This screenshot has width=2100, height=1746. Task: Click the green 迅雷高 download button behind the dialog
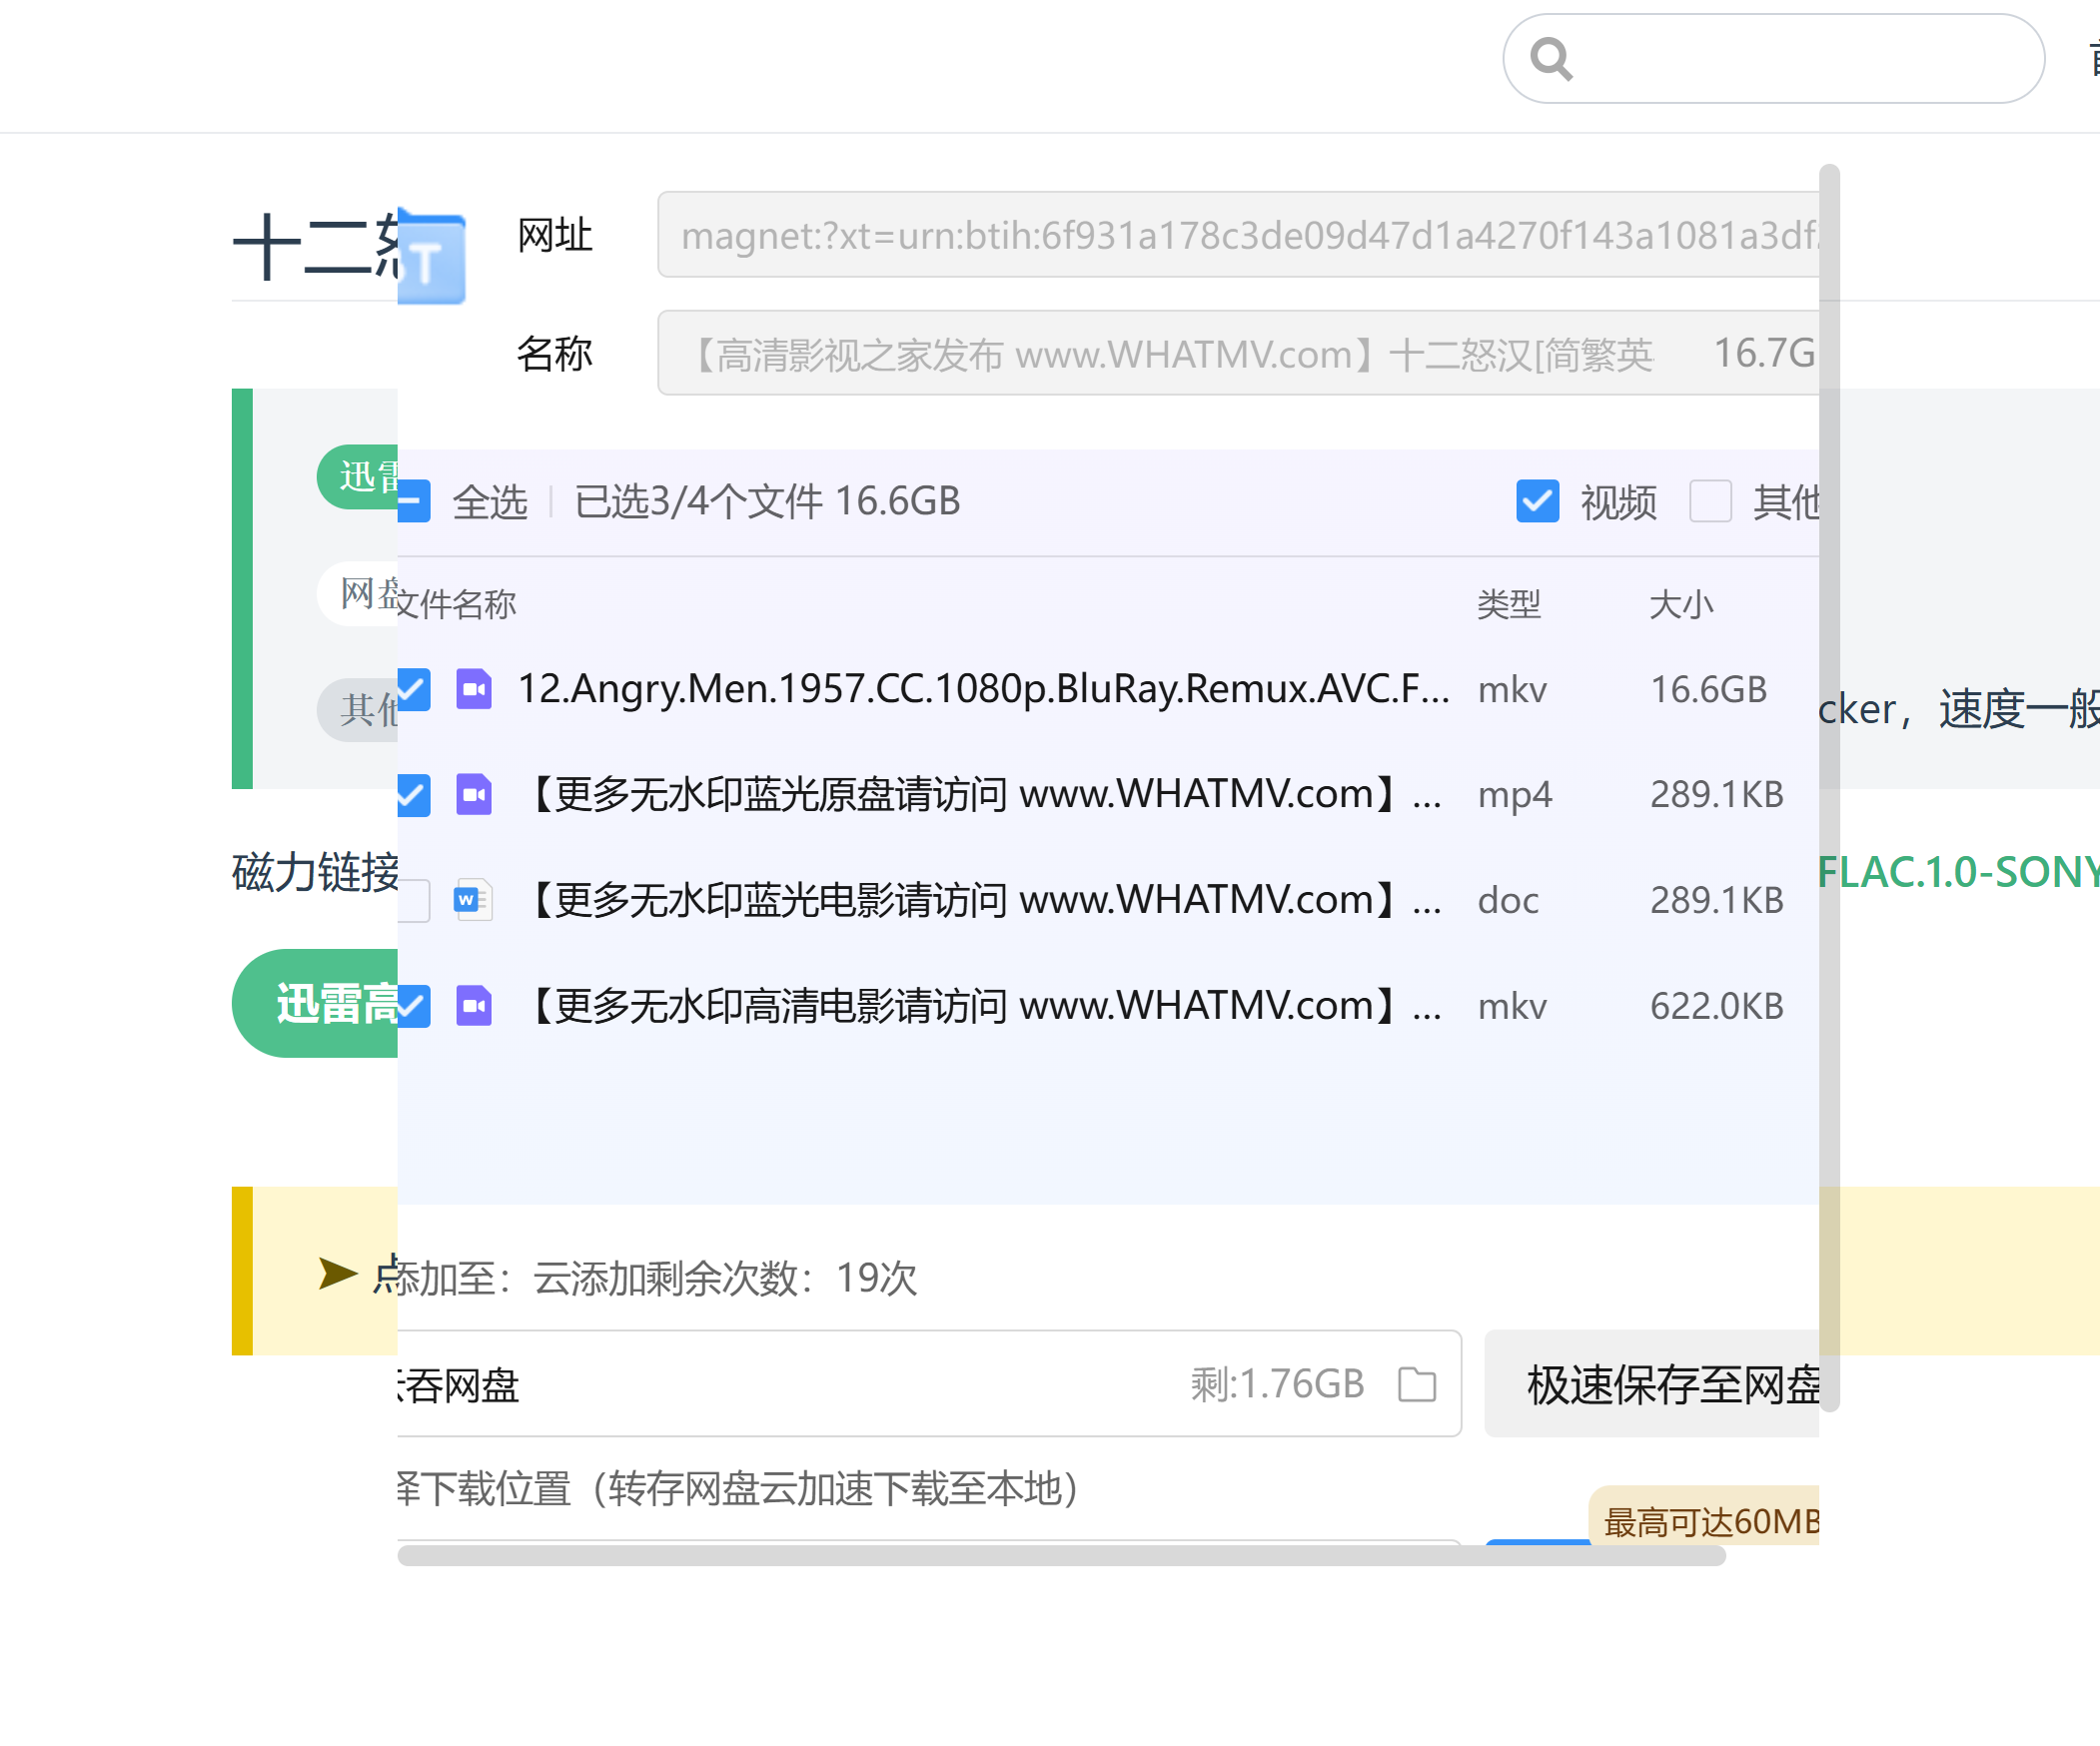click(x=315, y=1003)
